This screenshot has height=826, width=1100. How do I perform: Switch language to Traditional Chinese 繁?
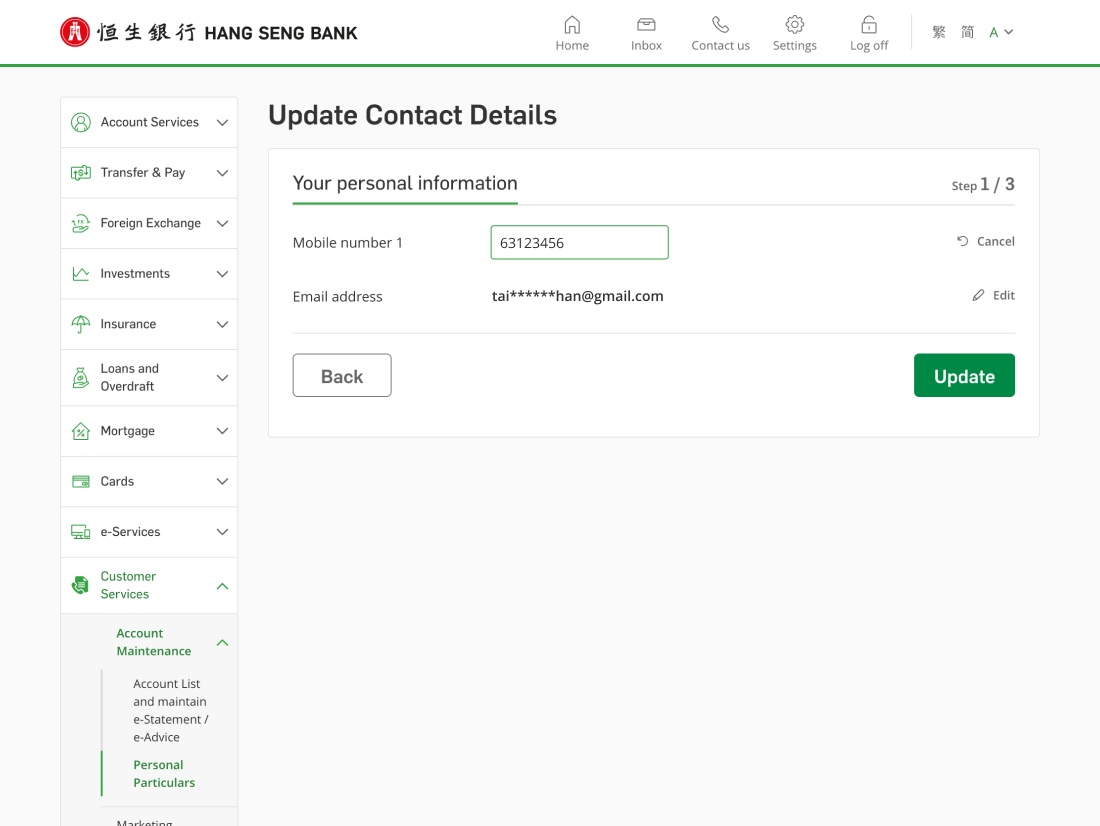point(938,32)
